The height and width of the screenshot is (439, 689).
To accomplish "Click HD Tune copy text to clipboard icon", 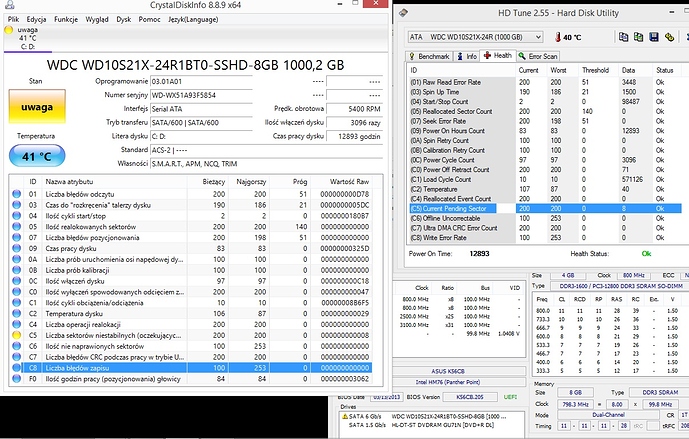I will [623, 37].
